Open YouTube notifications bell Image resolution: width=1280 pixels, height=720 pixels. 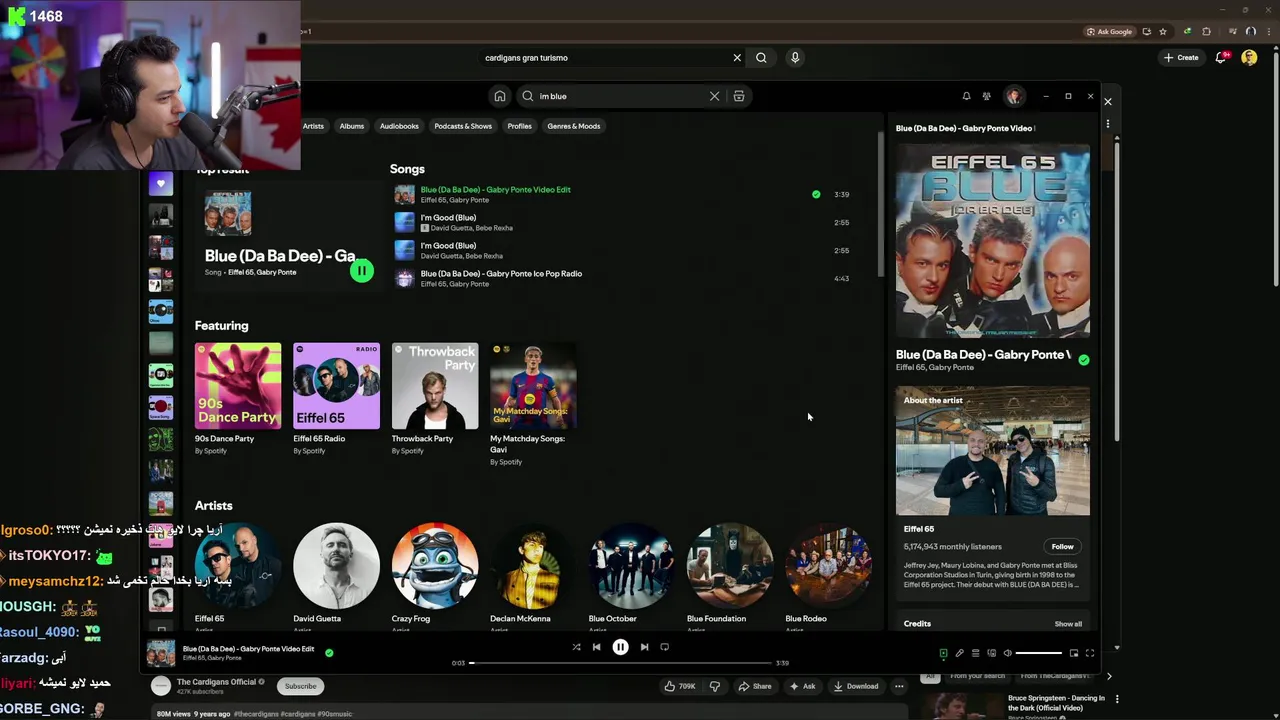(x=1221, y=58)
